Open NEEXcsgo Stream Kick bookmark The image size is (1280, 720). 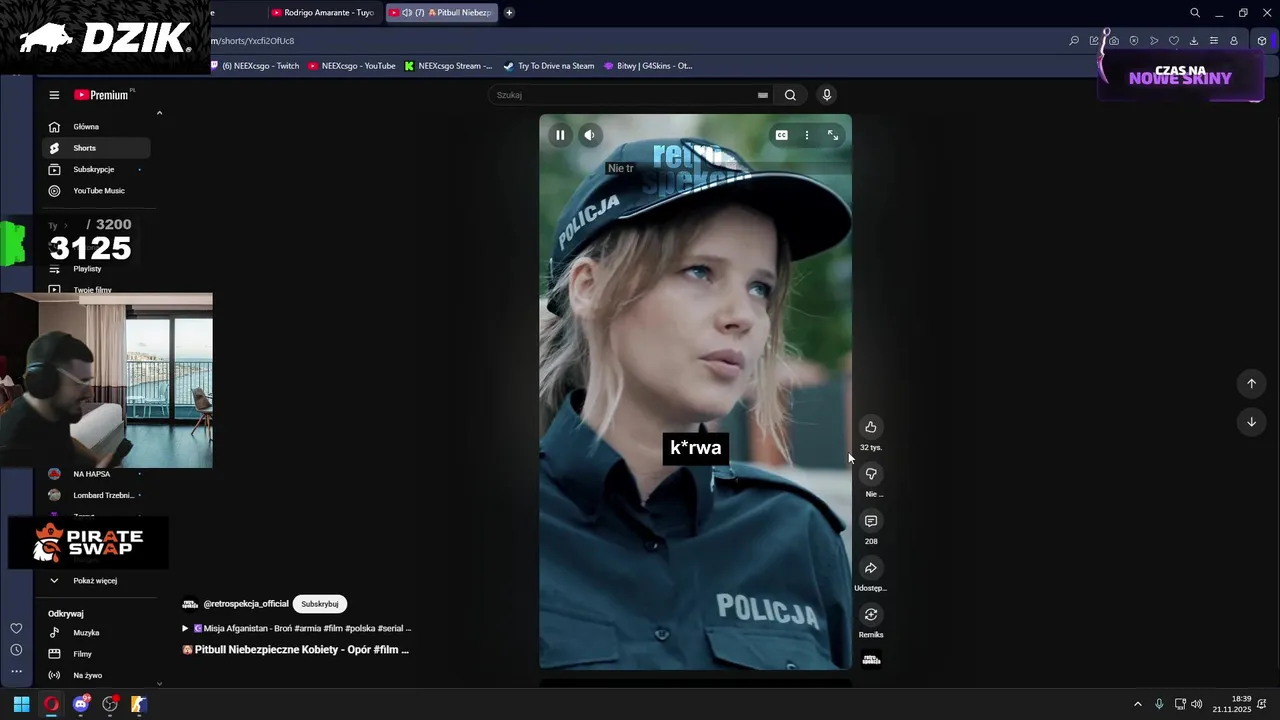click(x=448, y=66)
